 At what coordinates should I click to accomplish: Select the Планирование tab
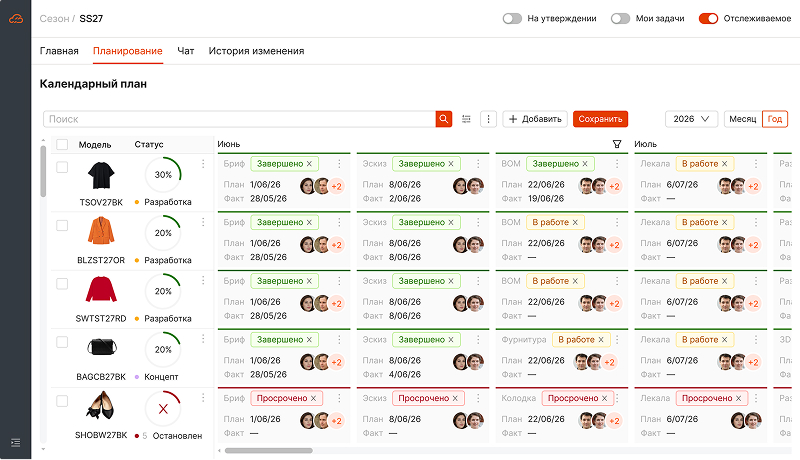point(128,51)
